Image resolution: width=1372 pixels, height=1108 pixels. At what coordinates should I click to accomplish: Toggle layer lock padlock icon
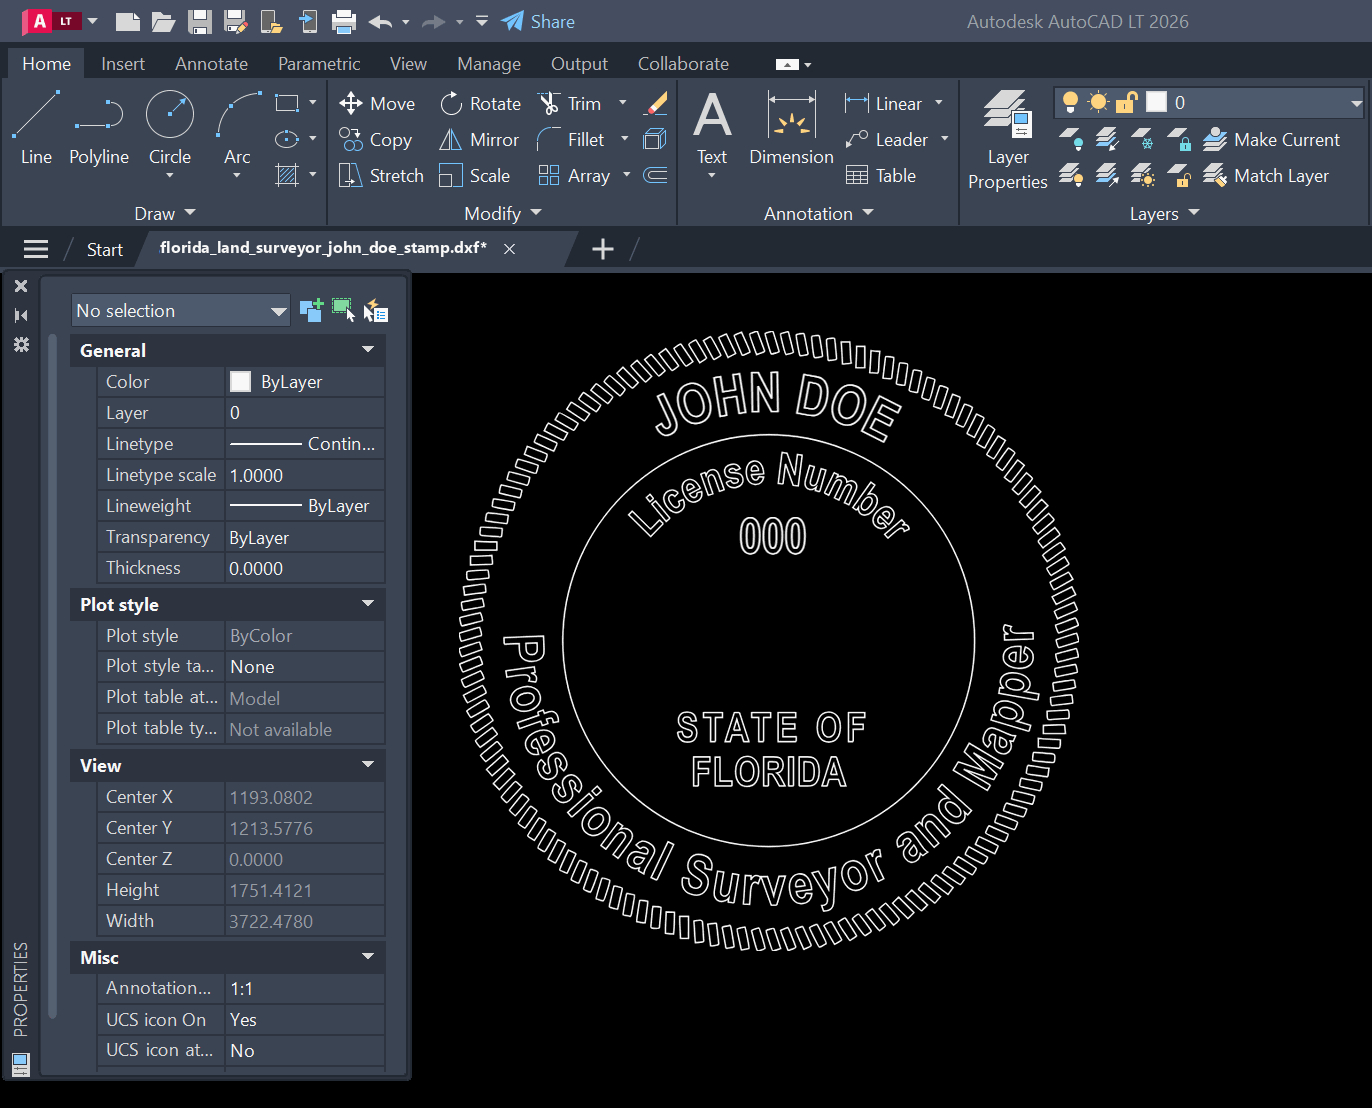point(1127,102)
